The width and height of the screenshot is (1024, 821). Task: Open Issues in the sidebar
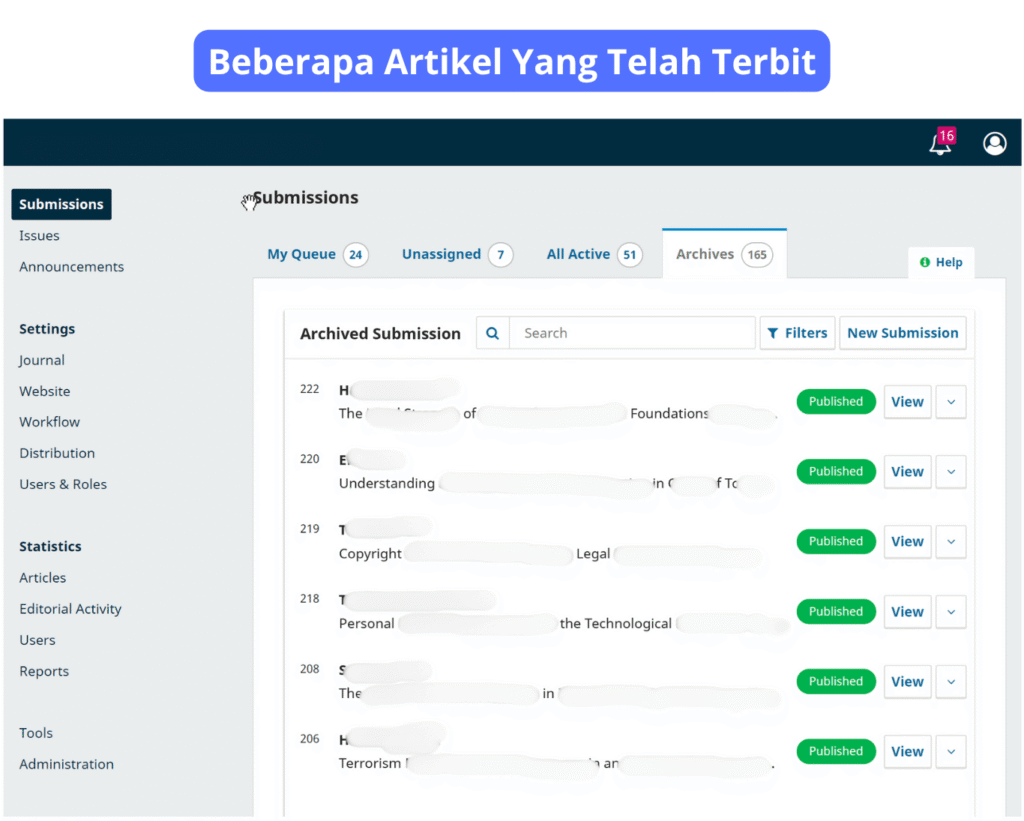[39, 236]
